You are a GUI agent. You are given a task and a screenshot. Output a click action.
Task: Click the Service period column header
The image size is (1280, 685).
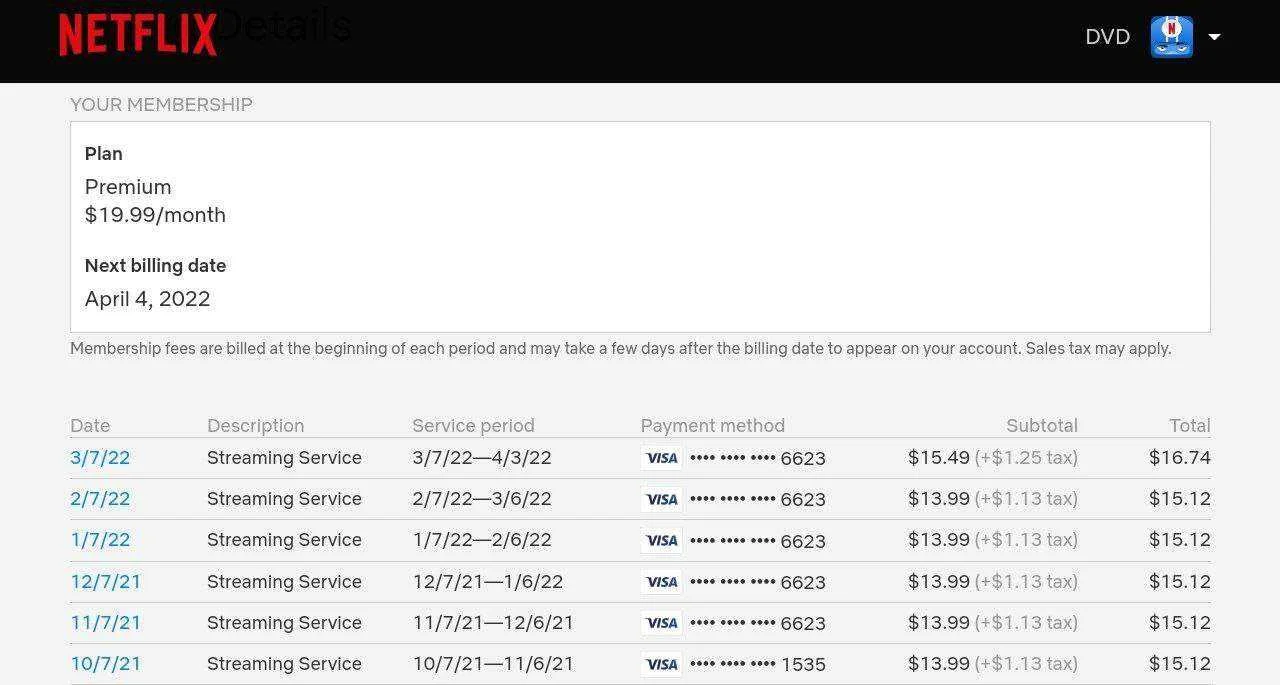click(x=473, y=426)
